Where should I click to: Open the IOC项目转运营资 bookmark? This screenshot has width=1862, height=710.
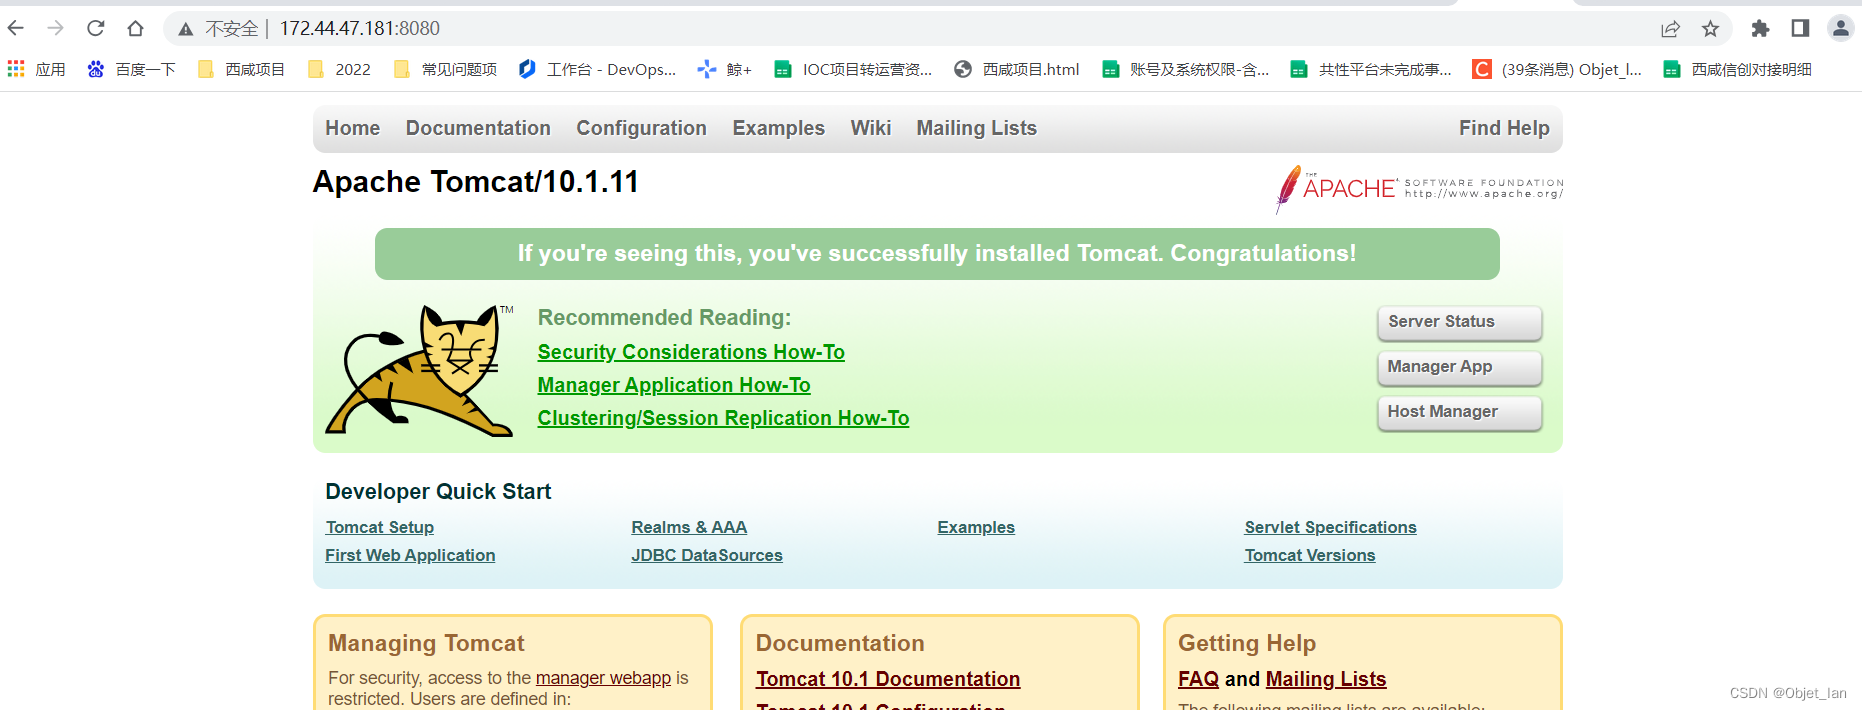[853, 69]
